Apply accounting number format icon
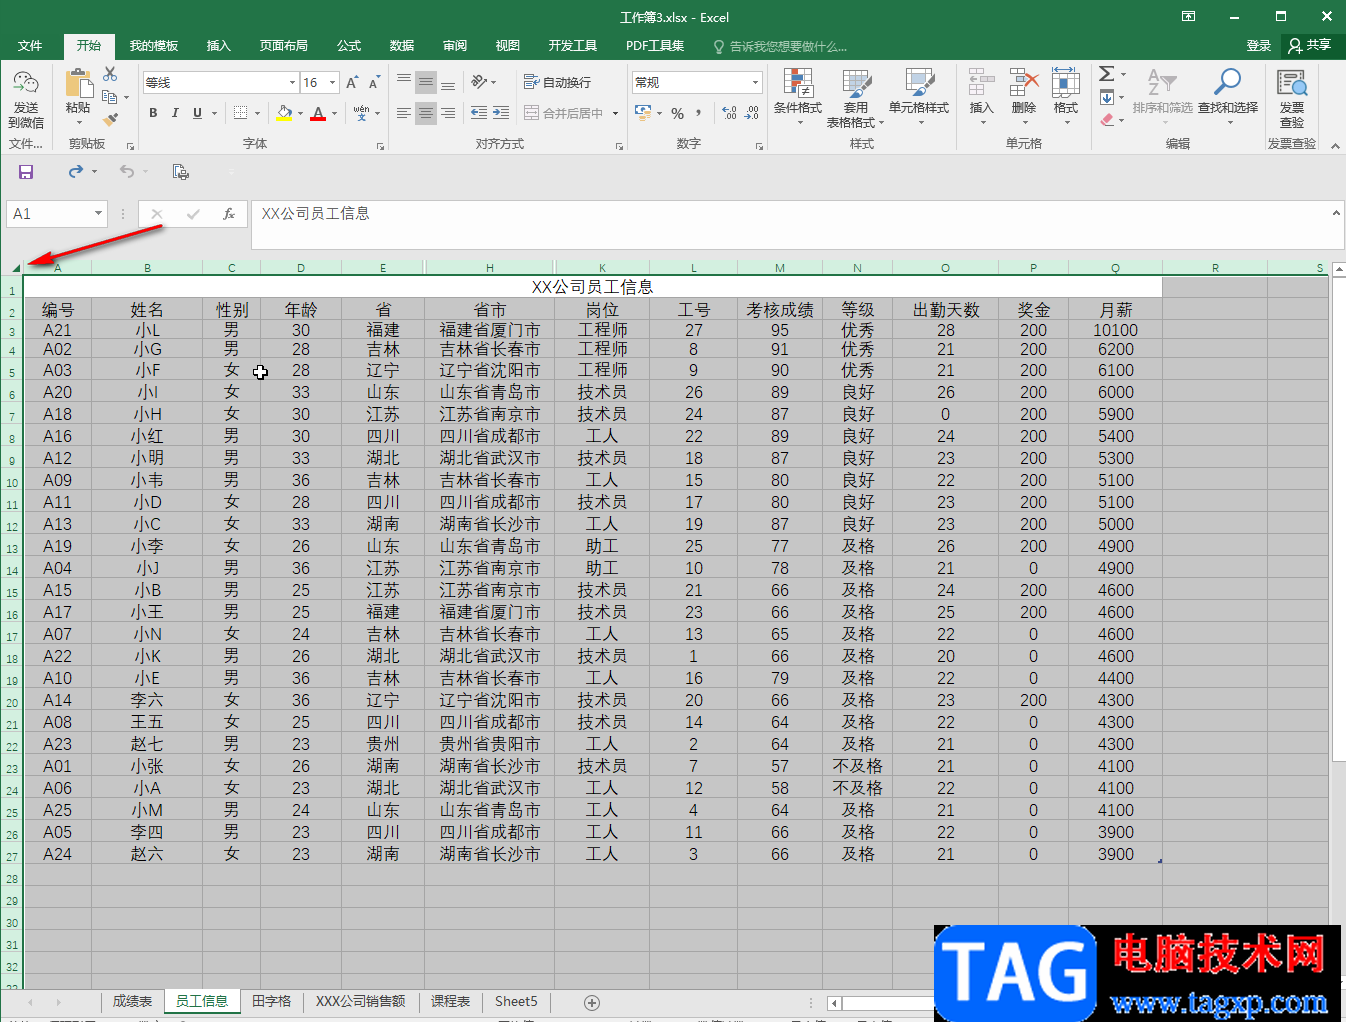1346x1022 pixels. (x=642, y=113)
